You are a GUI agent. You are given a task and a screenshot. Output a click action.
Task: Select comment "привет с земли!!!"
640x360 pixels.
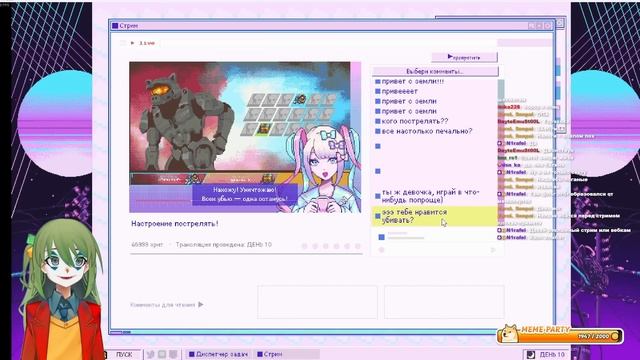pyautogui.click(x=413, y=81)
